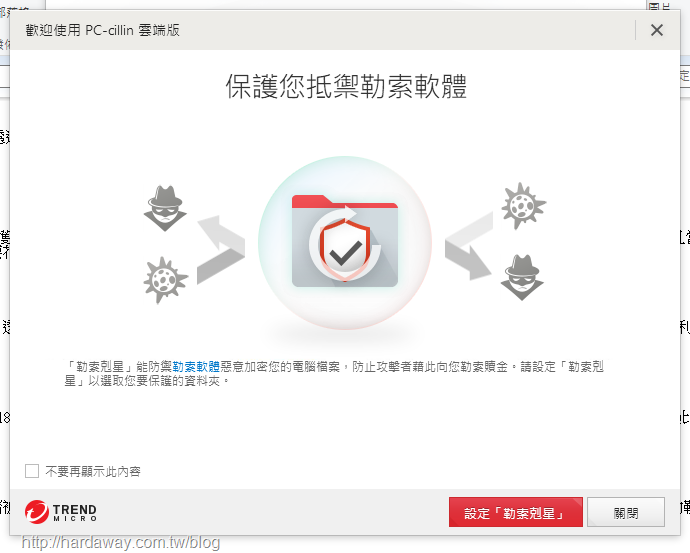Open the 勒索軟體 hyperlink

196,366
